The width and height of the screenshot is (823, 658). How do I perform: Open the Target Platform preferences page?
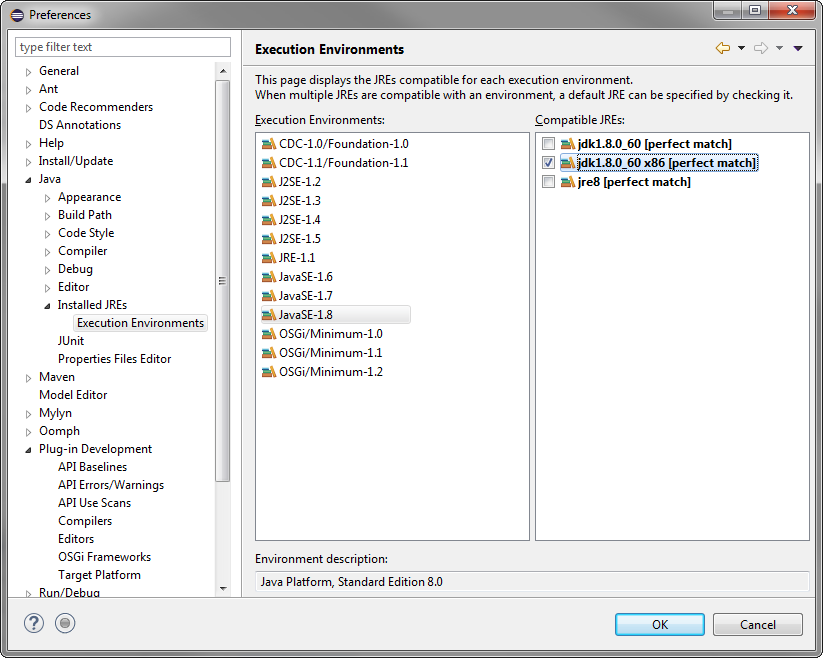(99, 575)
